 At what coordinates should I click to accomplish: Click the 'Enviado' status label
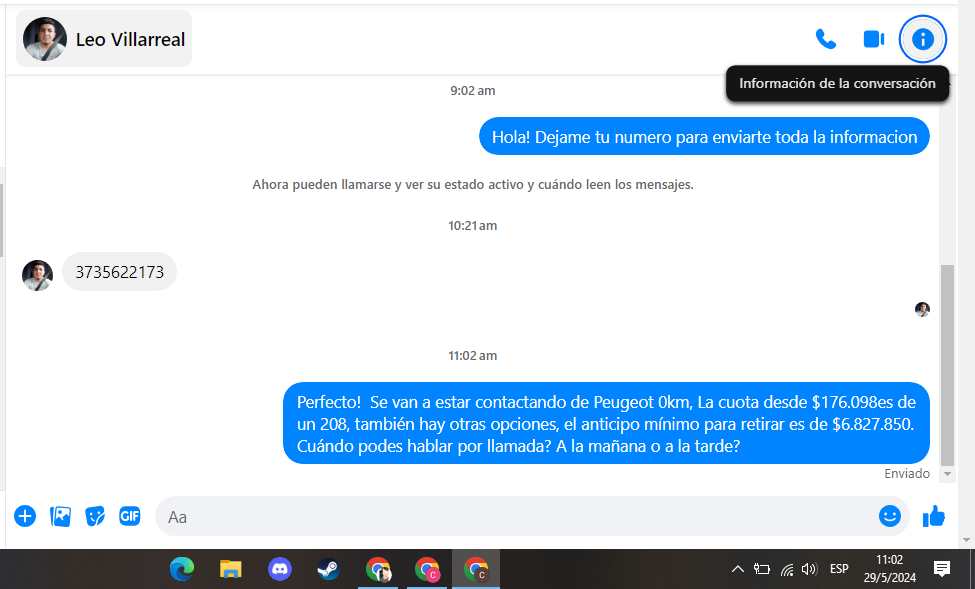point(907,474)
